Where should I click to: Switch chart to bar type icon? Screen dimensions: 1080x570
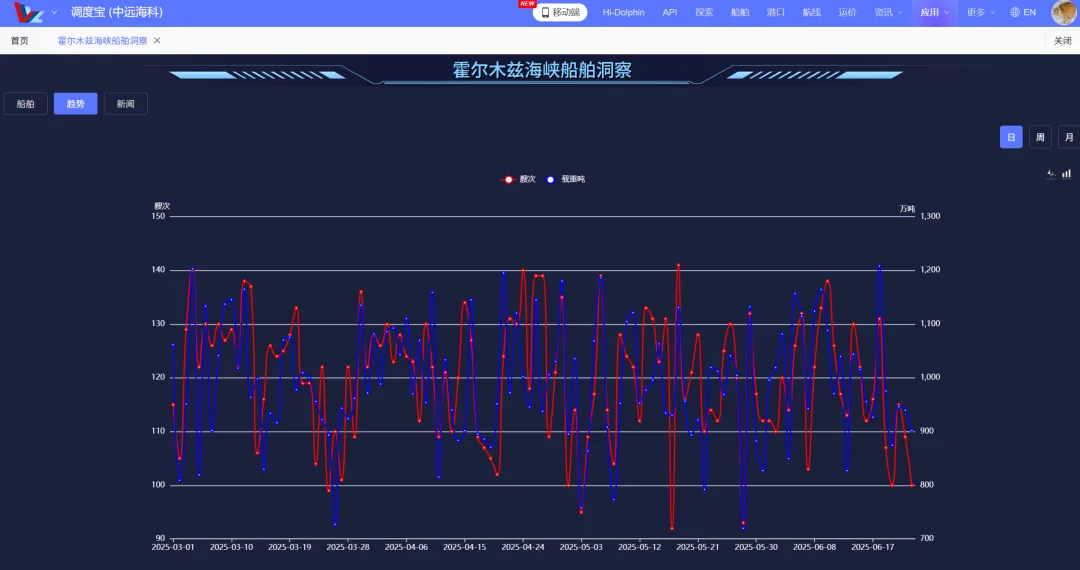pyautogui.click(x=1066, y=173)
